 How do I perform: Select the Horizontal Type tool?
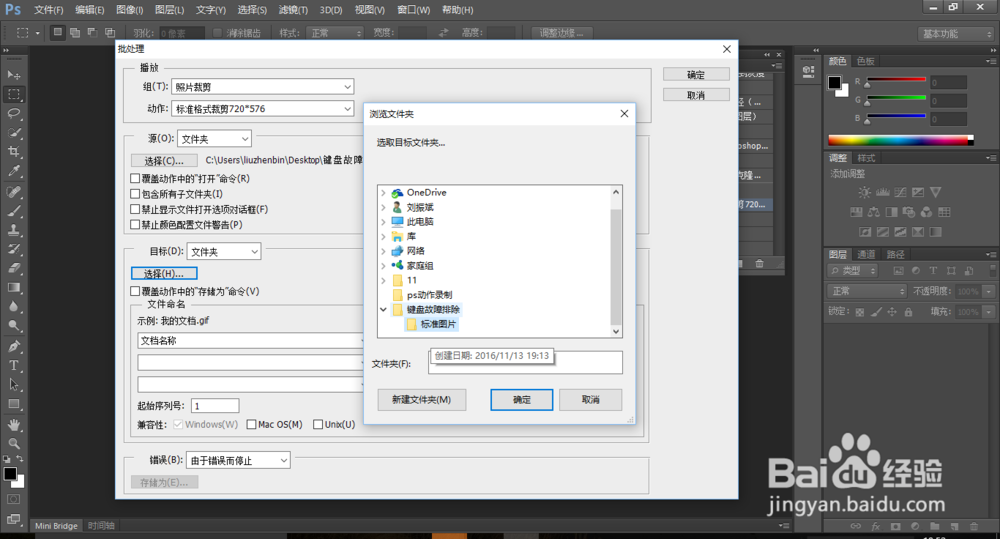click(13, 365)
